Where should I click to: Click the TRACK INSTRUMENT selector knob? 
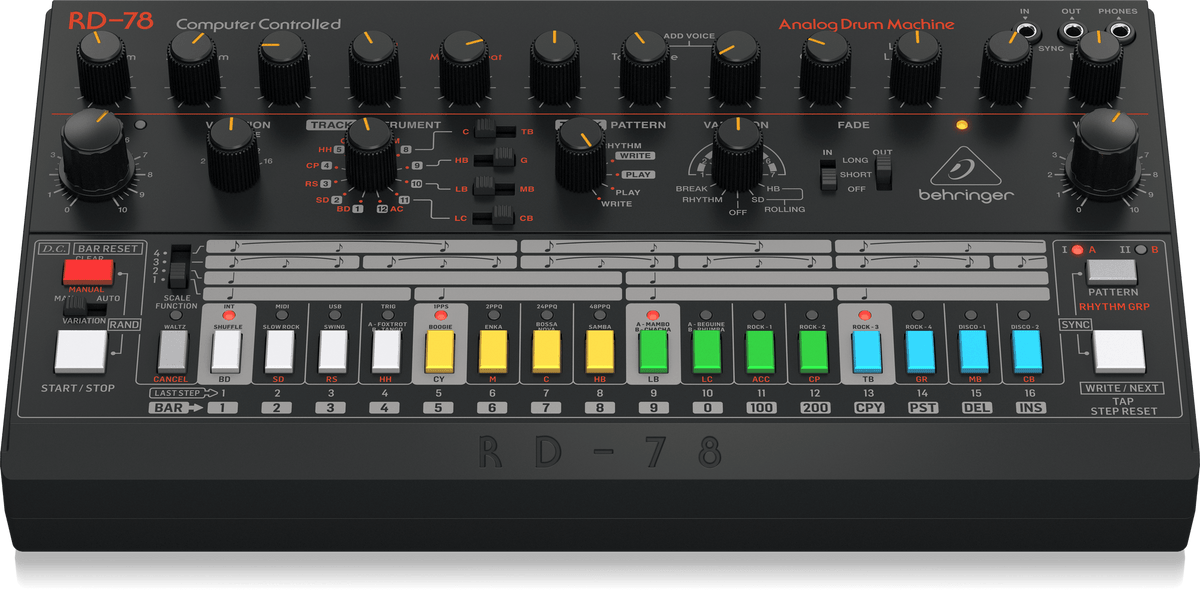(370, 159)
